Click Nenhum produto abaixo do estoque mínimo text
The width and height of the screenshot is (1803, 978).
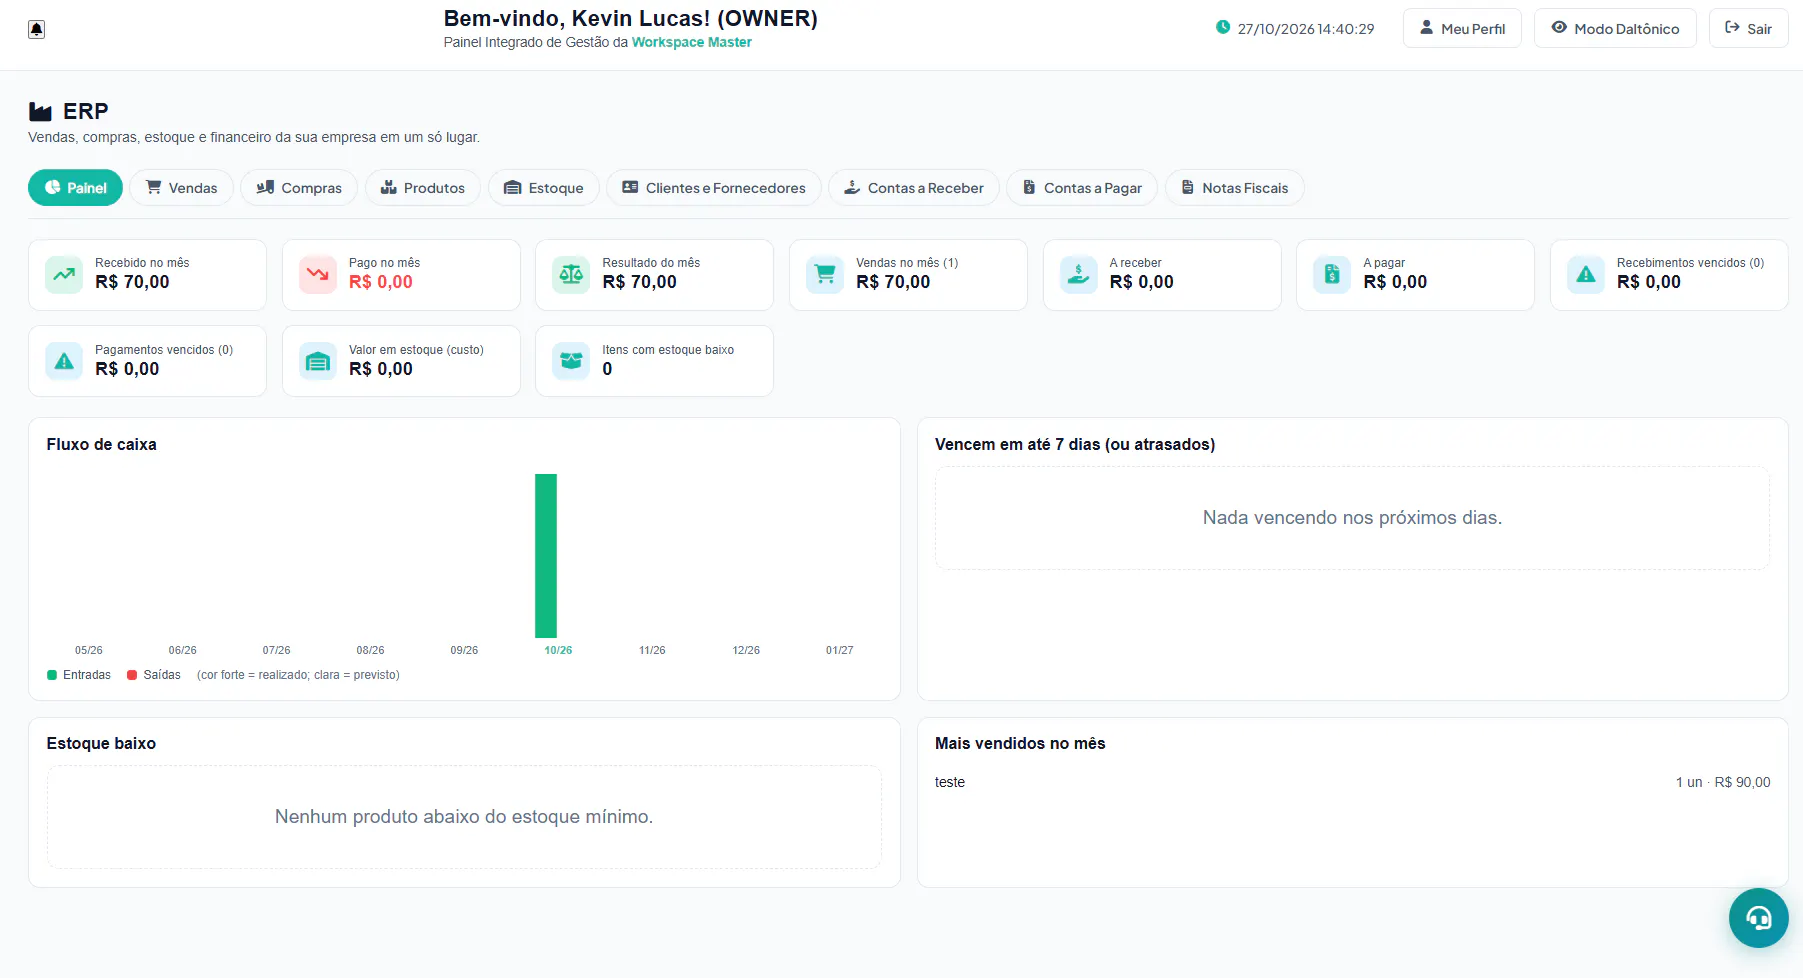coord(464,817)
